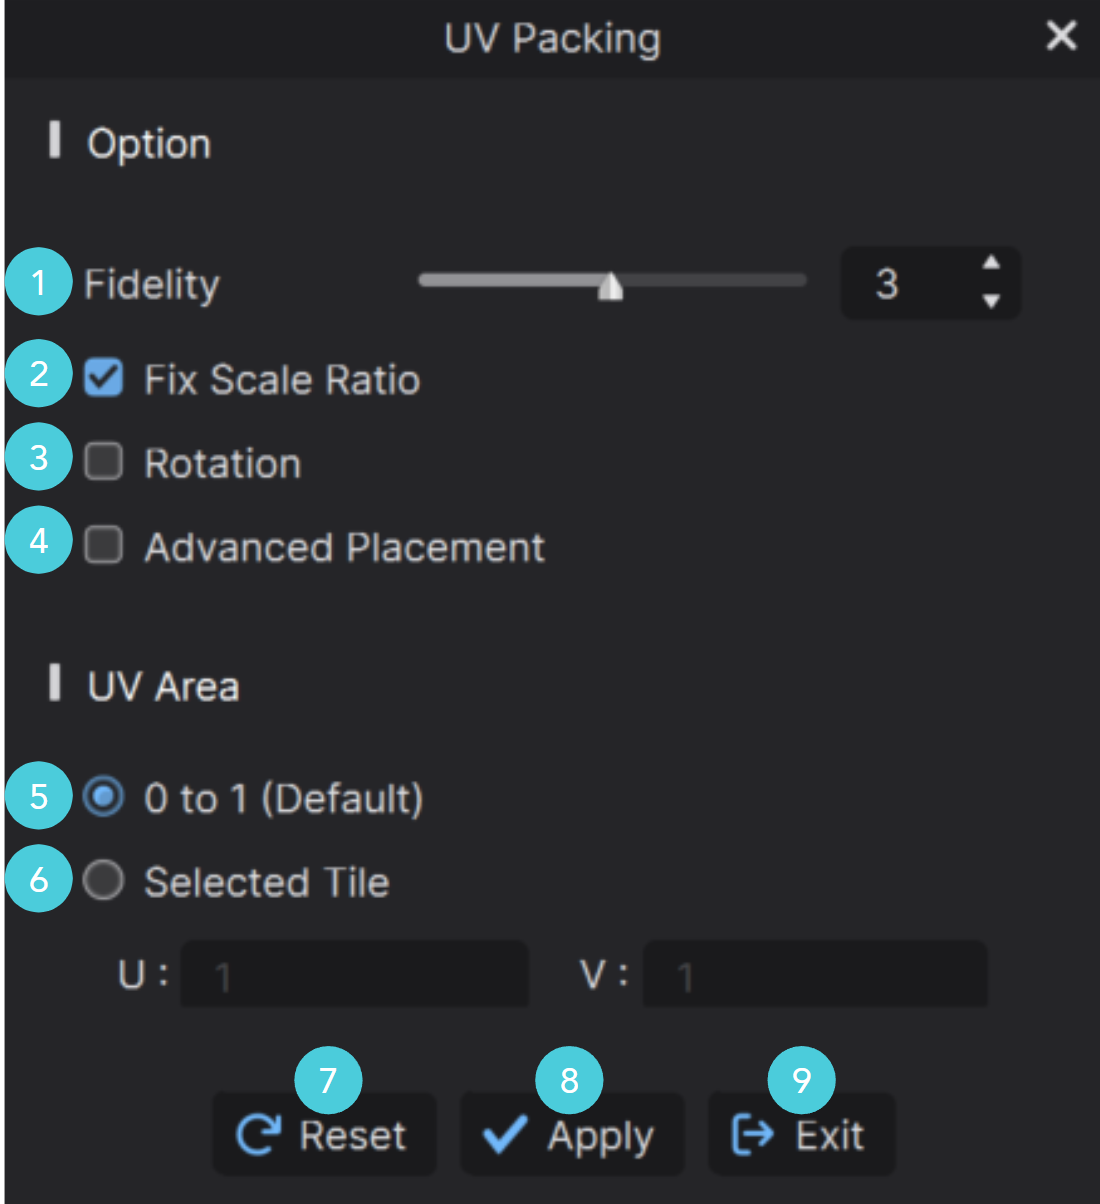Select the Selected Tile option
The width and height of the screenshot is (1100, 1204).
coord(102,881)
